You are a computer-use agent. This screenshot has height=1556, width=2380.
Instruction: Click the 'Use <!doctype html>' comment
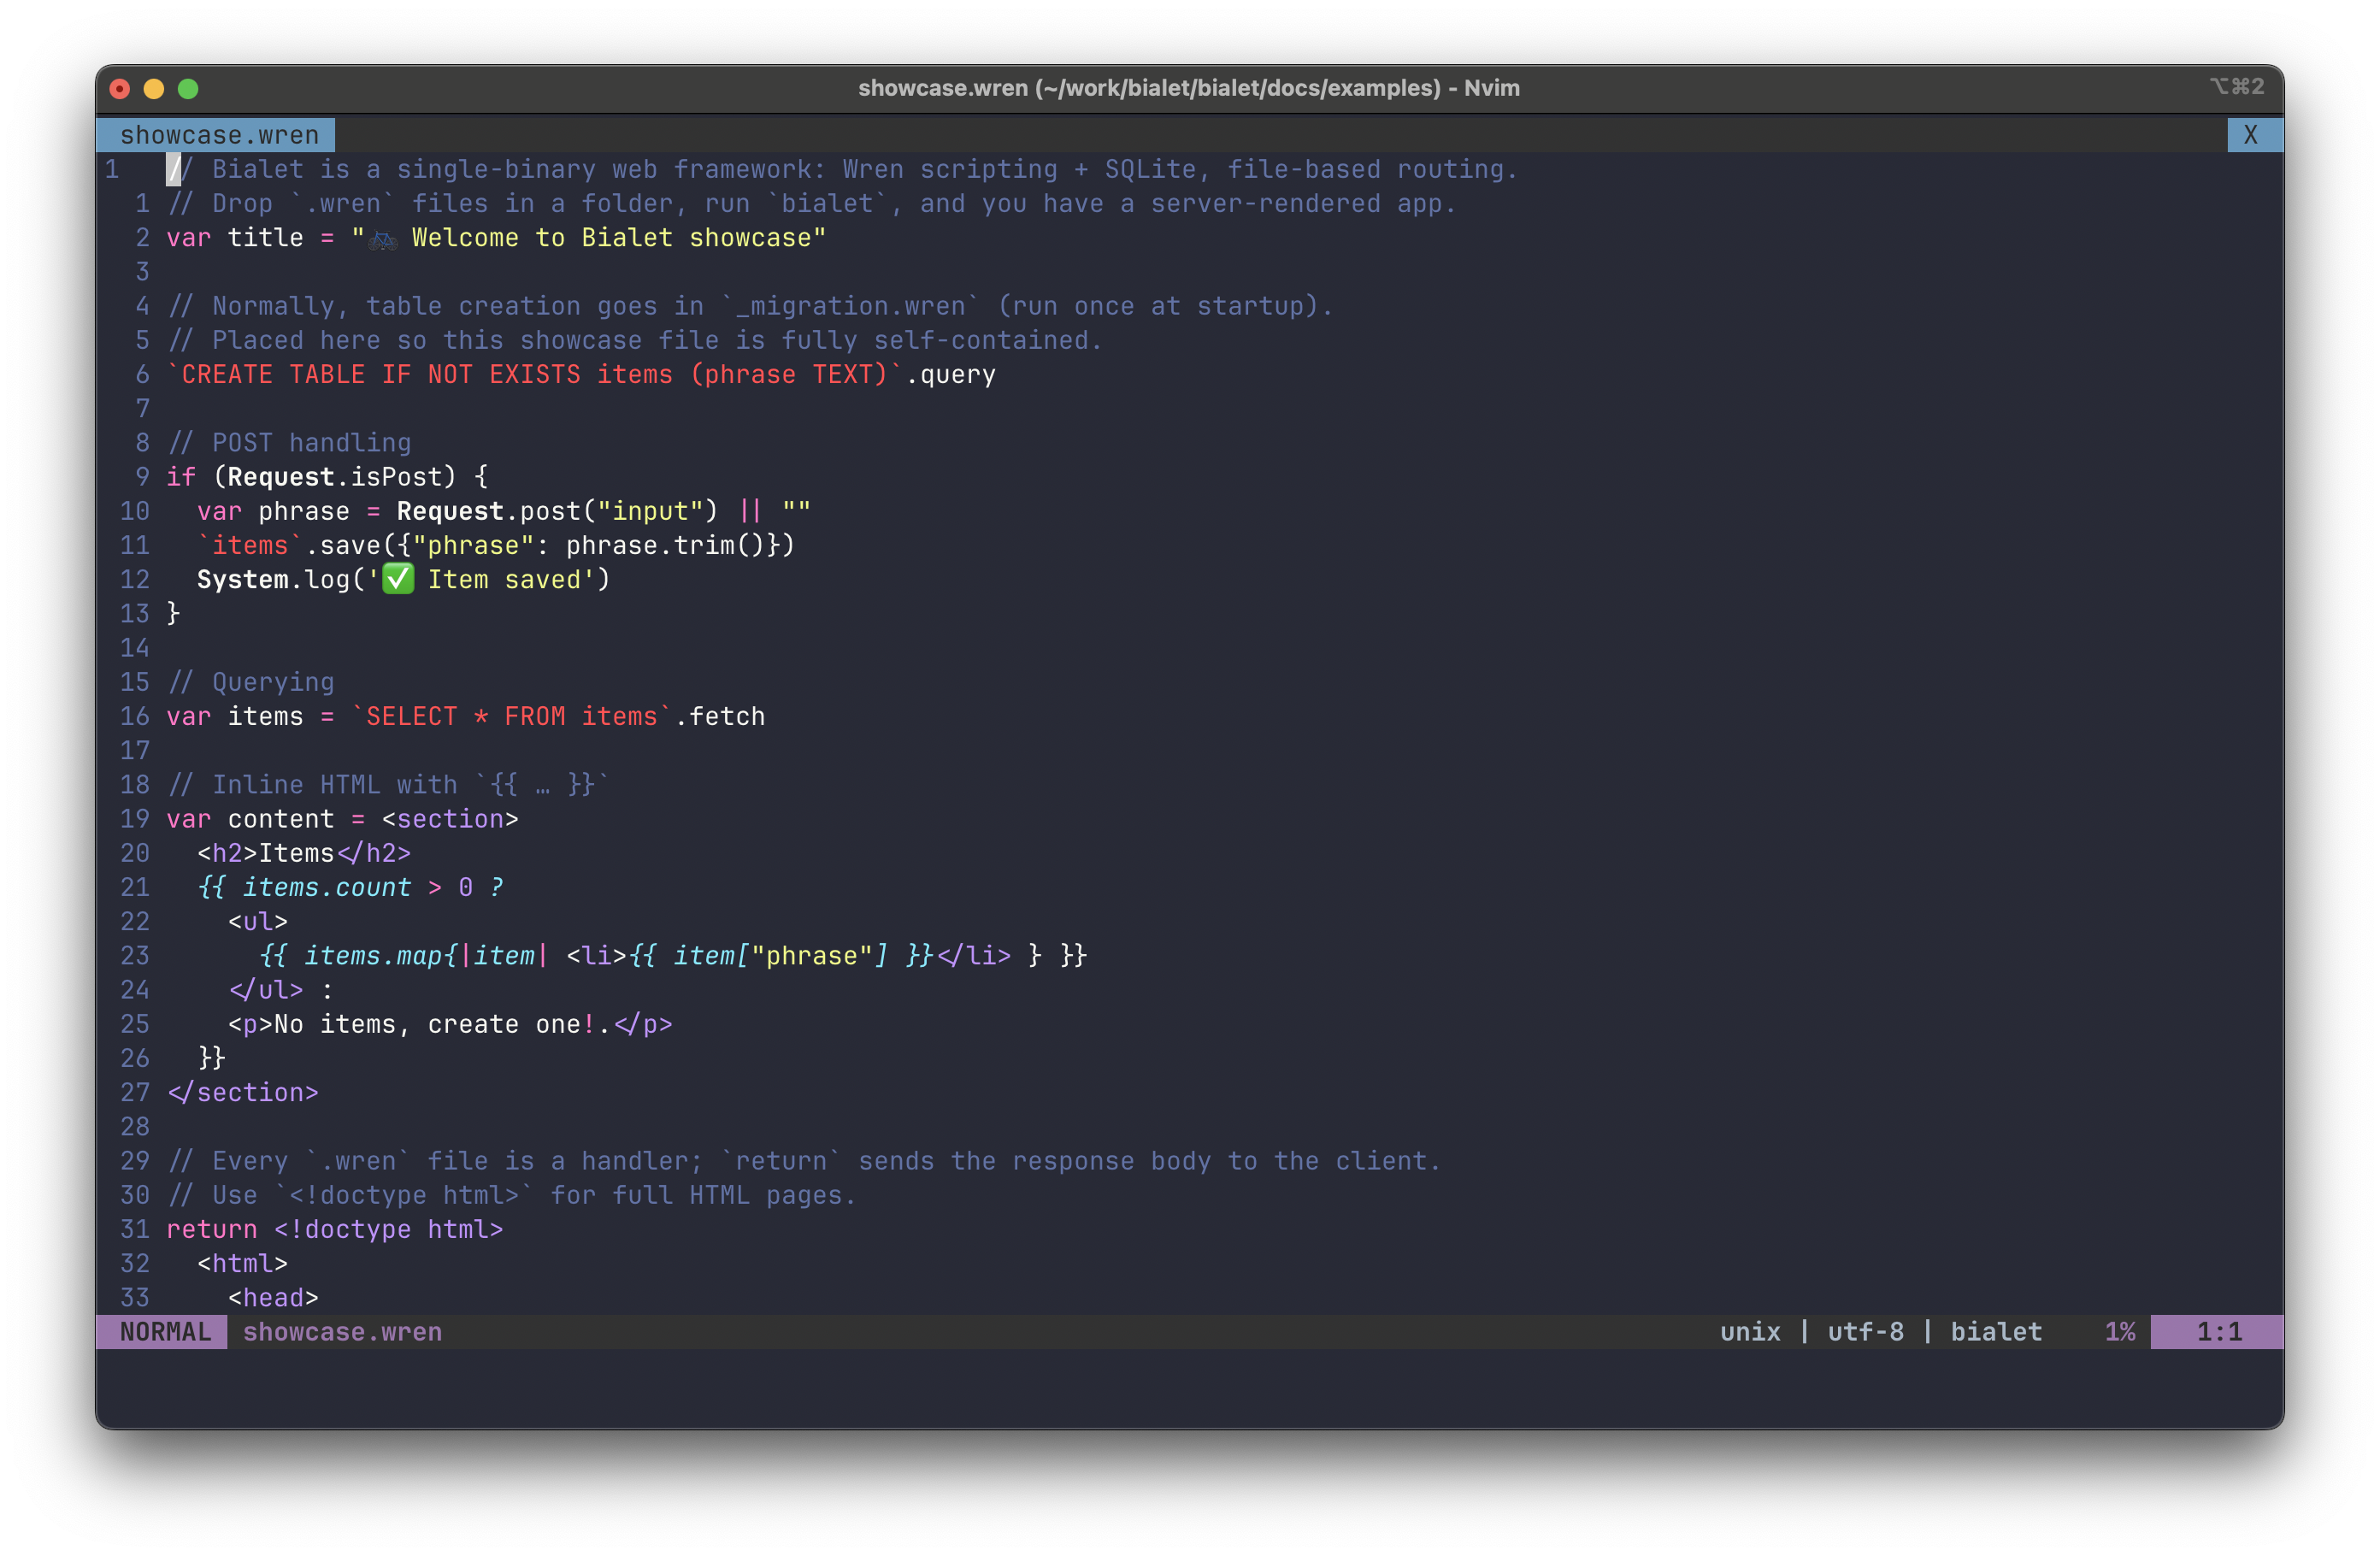pos(512,1196)
